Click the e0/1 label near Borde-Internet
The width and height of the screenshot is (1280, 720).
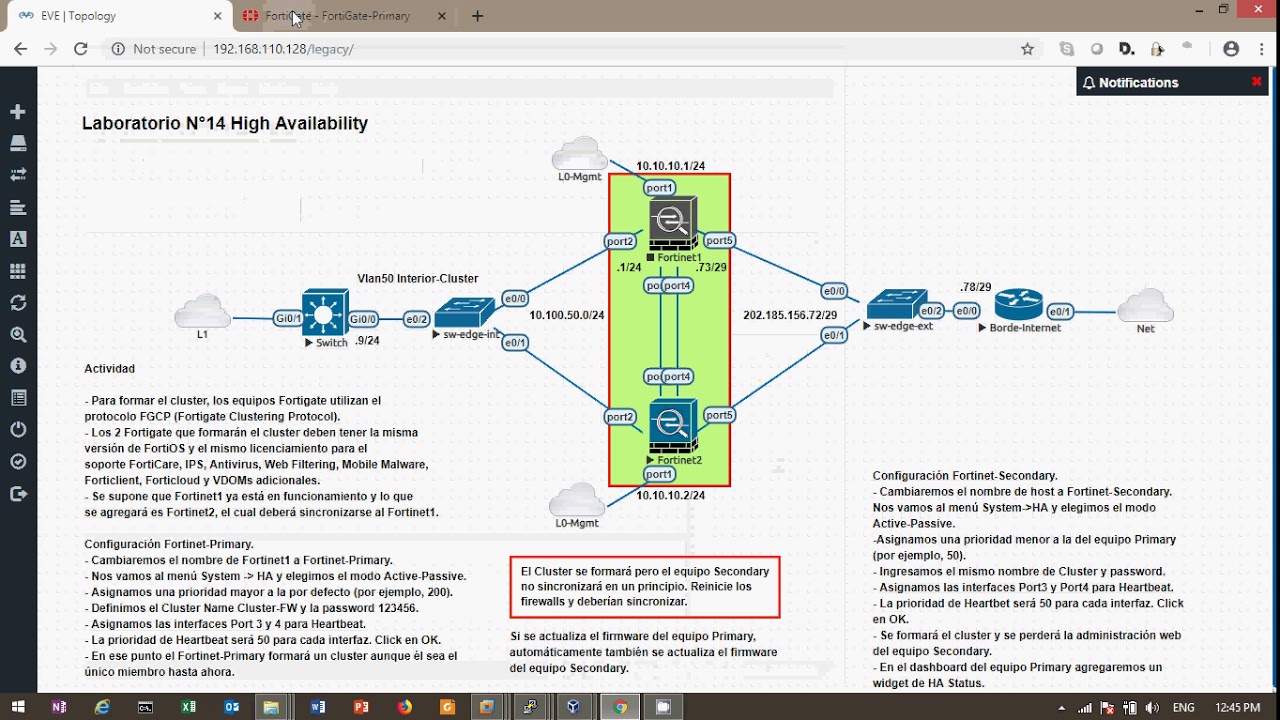(x=1060, y=311)
